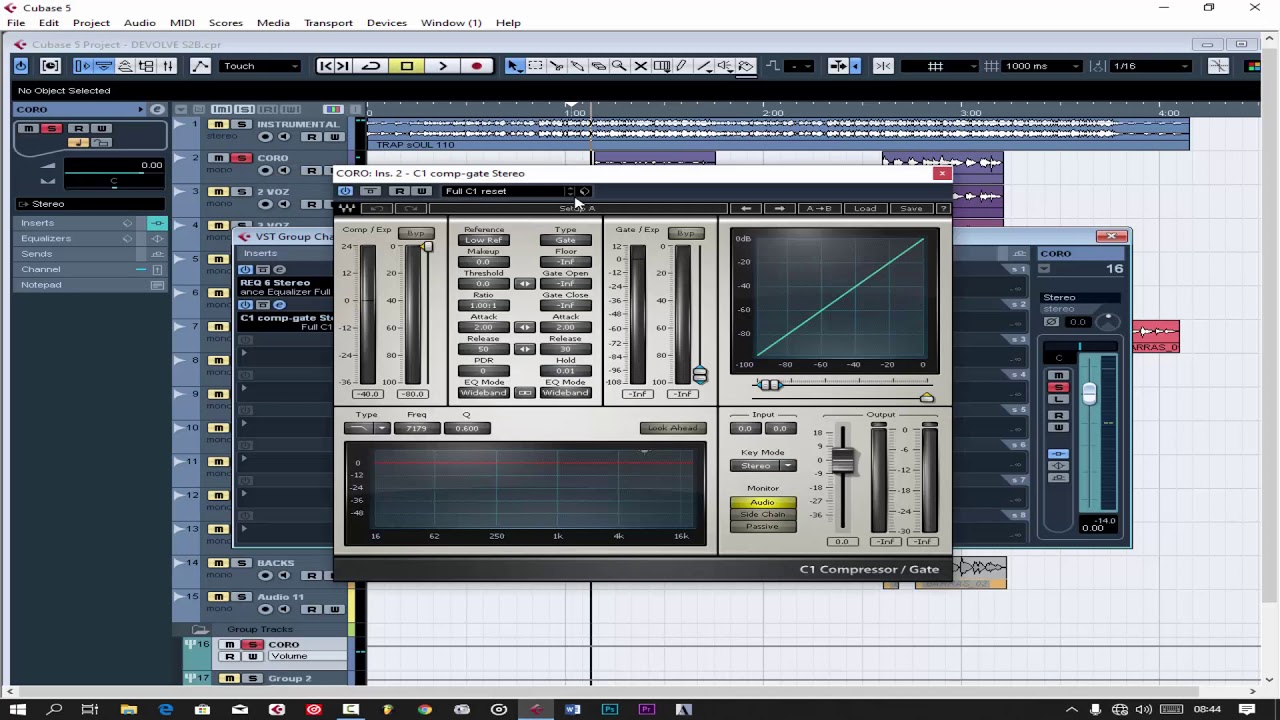Select Audio monitor mode
This screenshot has height=720, width=1280.
pyautogui.click(x=762, y=502)
